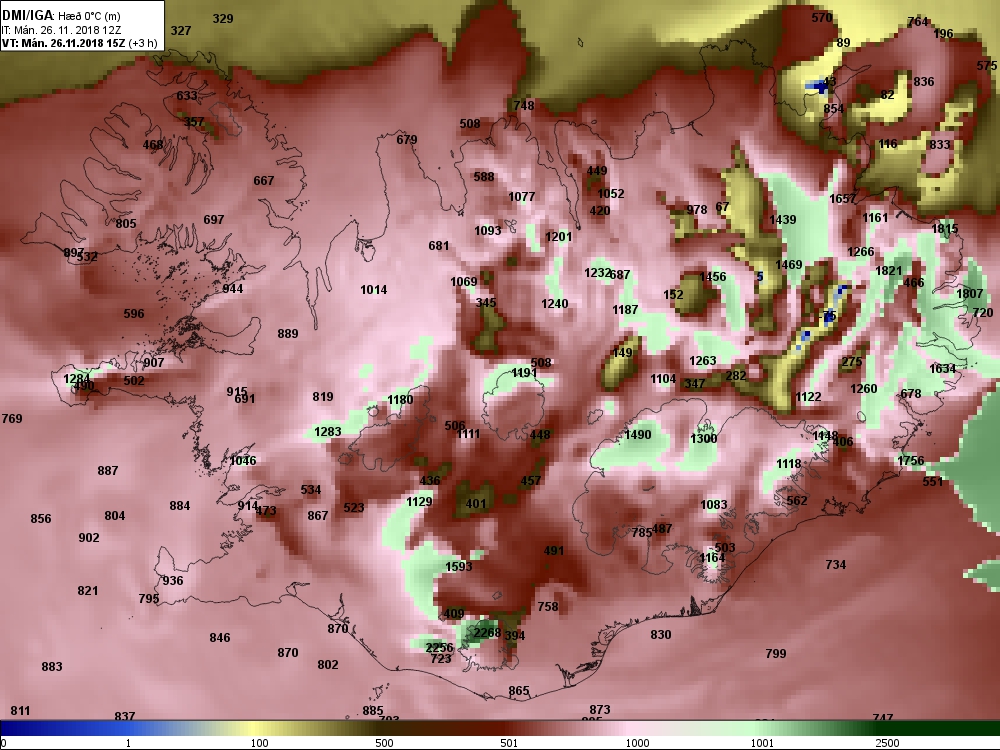Viewport: 1000px width, 750px height.
Task: Click the map value 1439
Action: coord(783,219)
